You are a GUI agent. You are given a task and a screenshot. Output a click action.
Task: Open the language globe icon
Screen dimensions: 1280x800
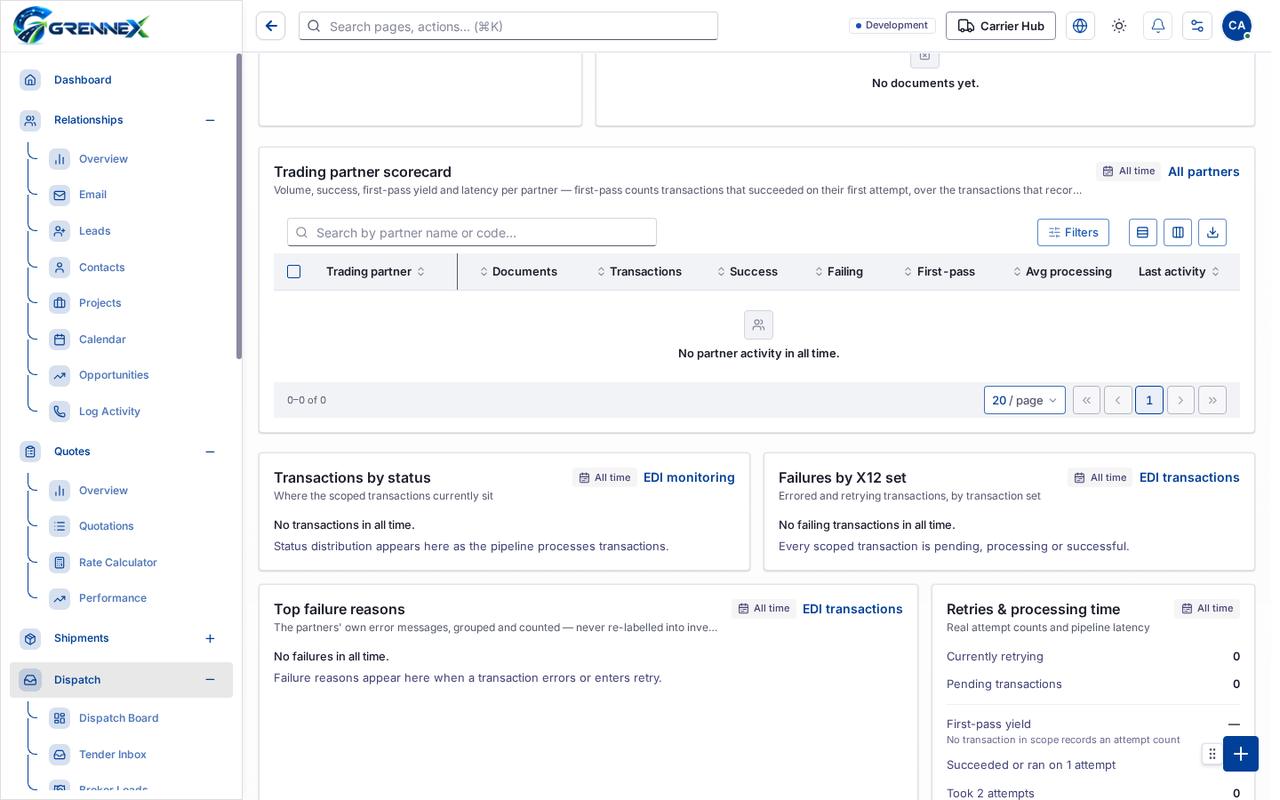coord(1080,26)
